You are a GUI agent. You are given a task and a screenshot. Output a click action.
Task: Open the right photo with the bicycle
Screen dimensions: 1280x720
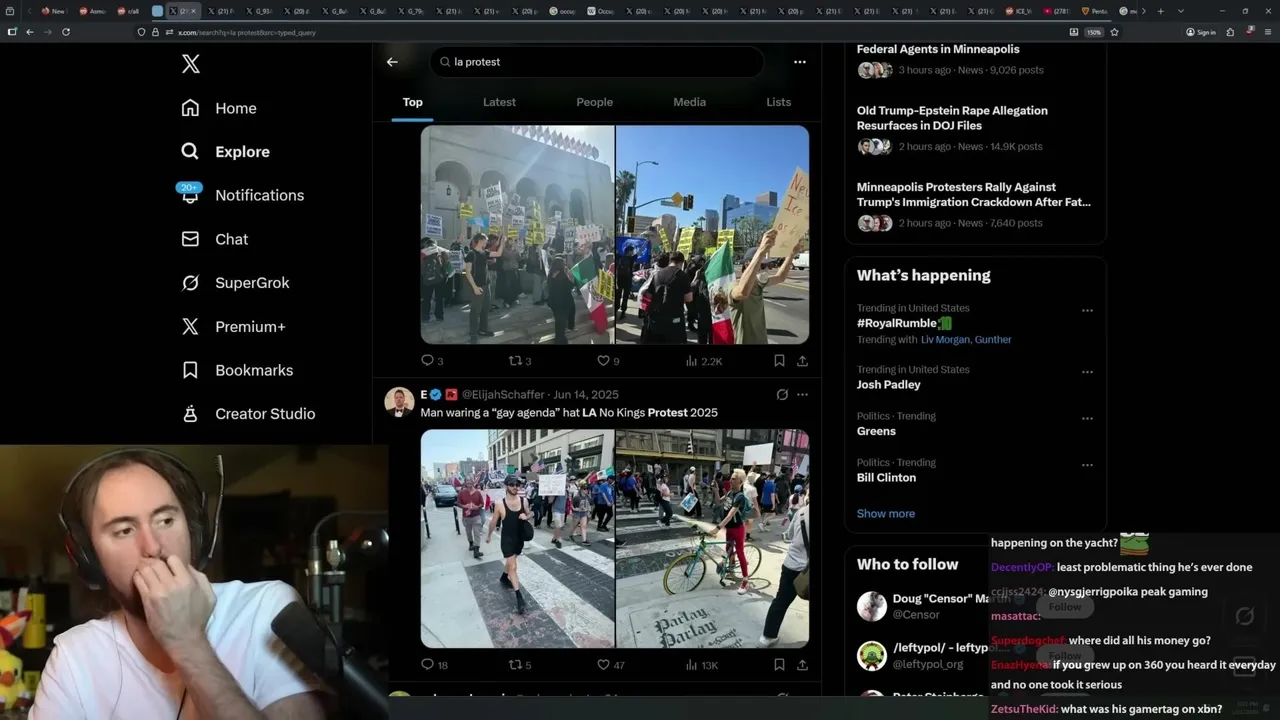[713, 539]
